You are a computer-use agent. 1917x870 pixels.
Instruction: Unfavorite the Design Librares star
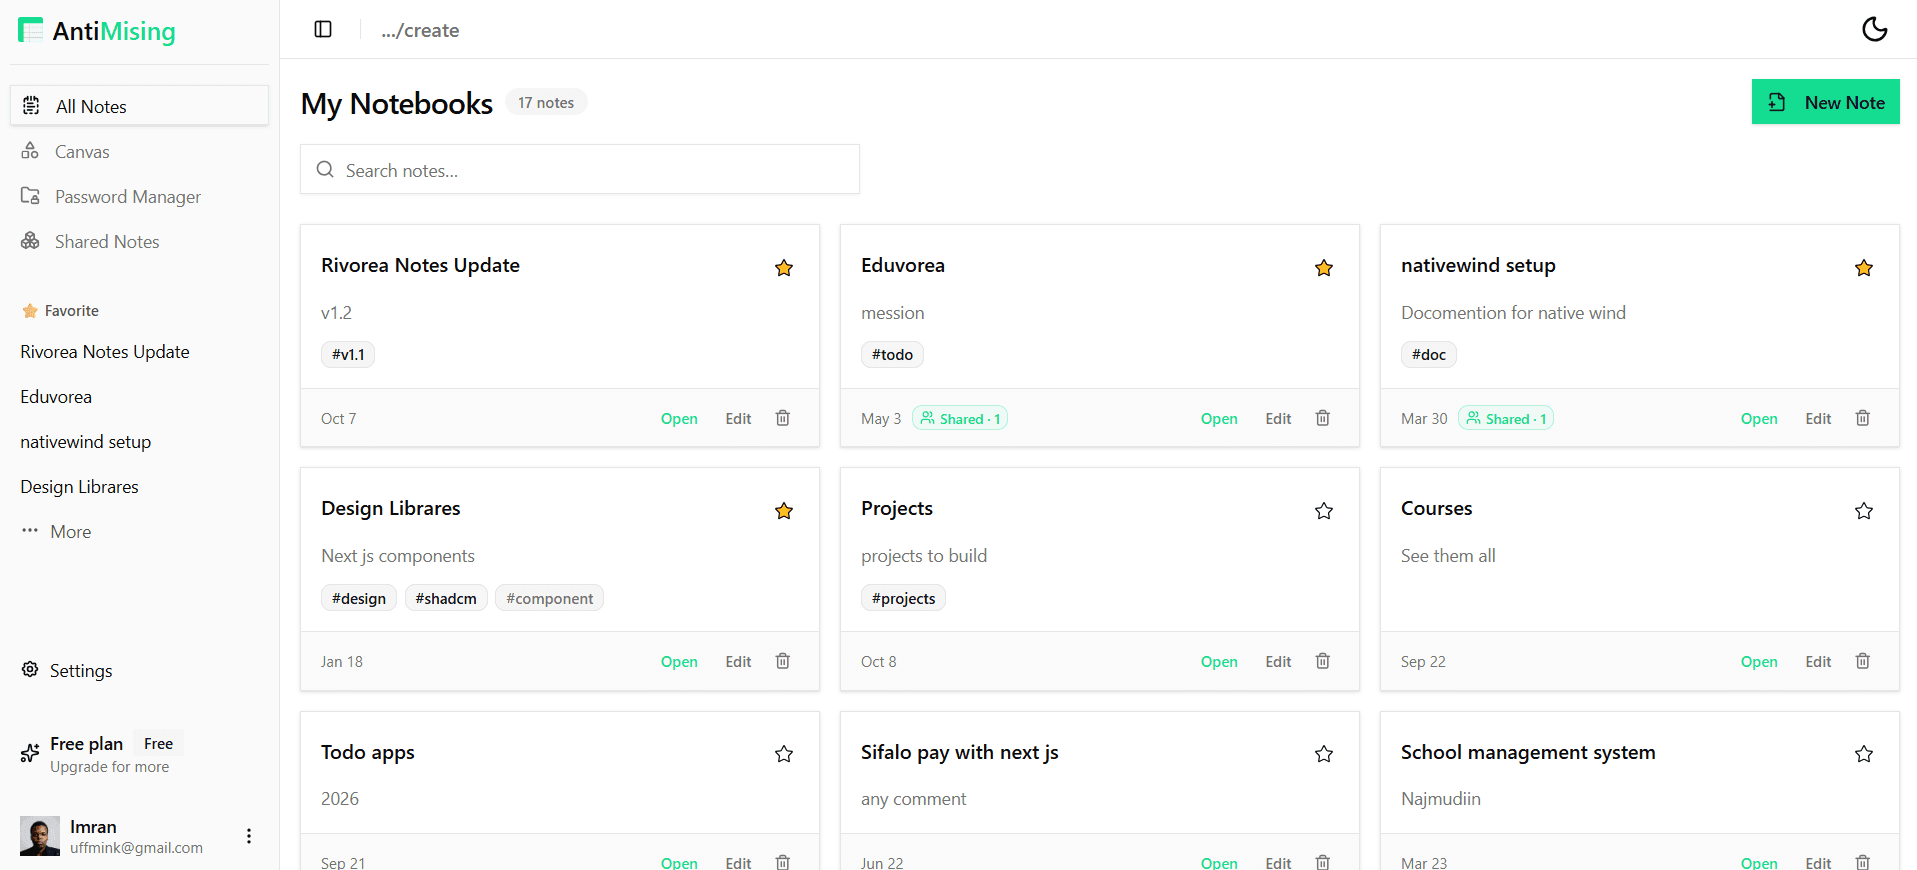tap(784, 511)
